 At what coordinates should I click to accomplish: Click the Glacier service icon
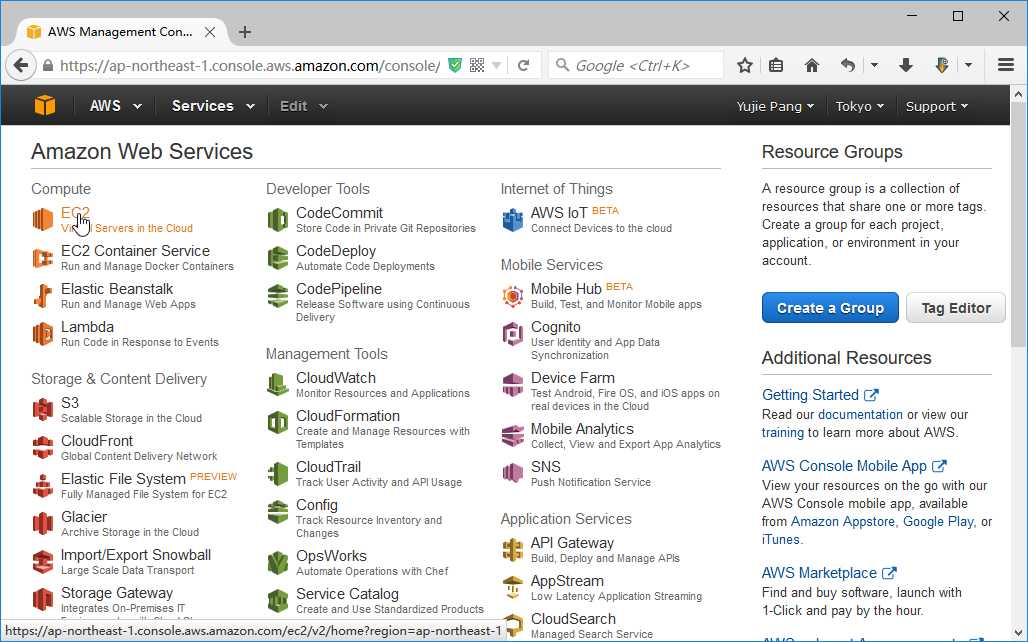pos(43,524)
